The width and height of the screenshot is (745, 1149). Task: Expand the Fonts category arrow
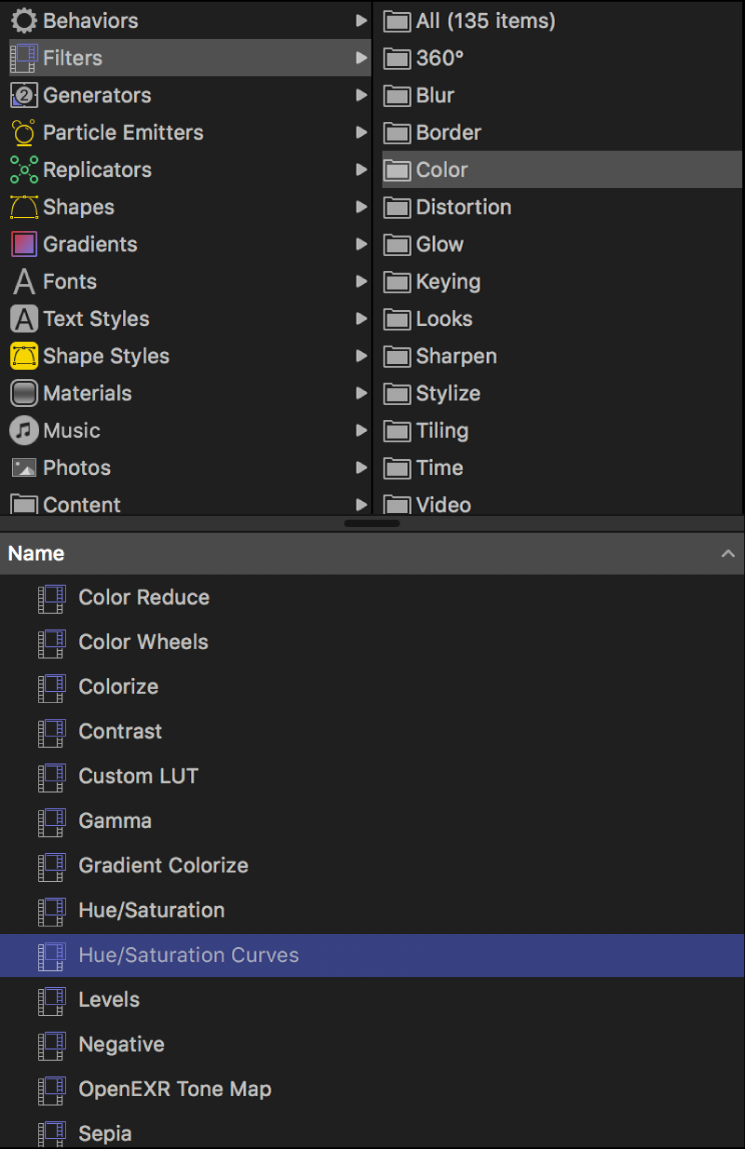(360, 281)
